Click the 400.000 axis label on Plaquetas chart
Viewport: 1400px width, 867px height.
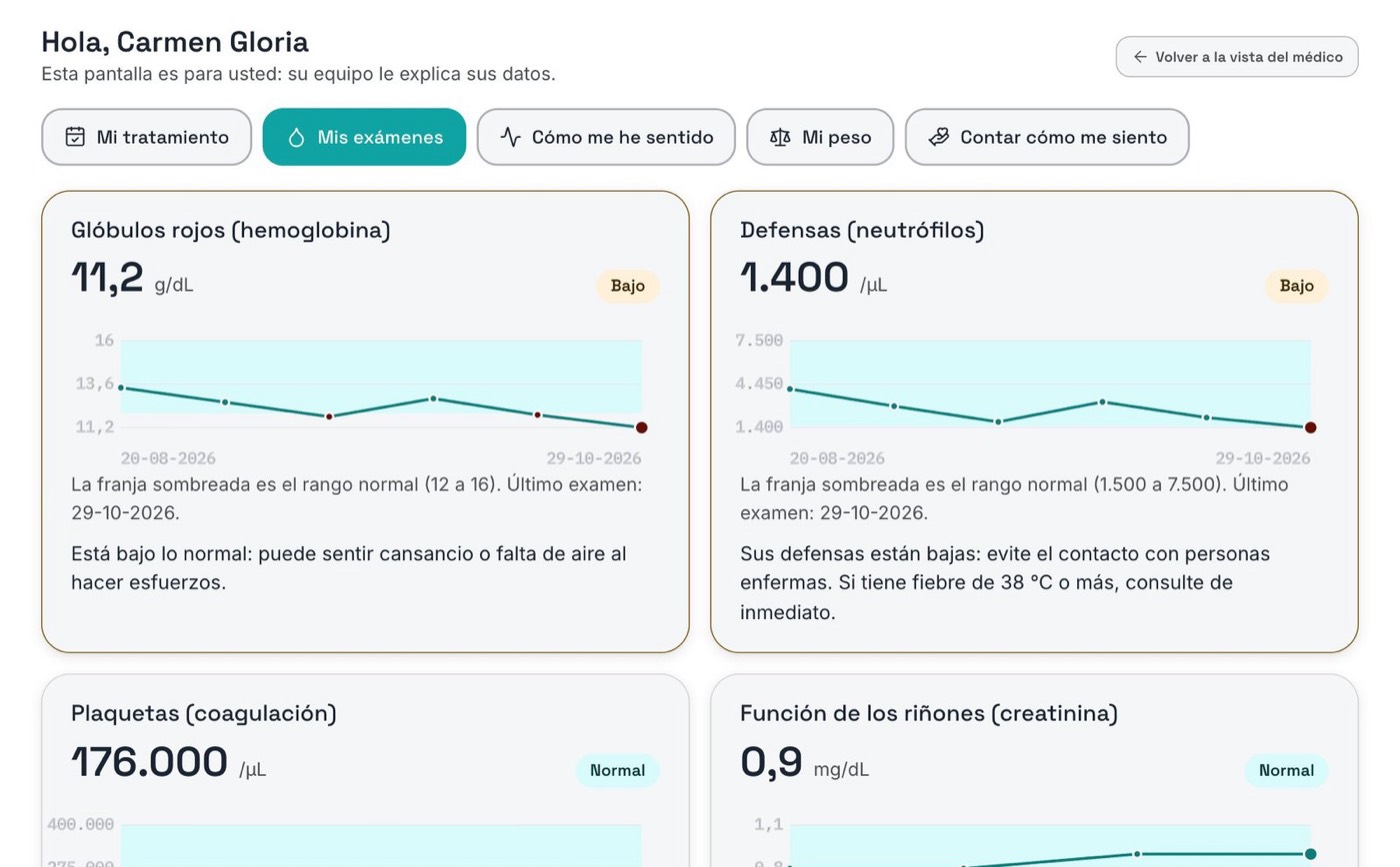tap(80, 825)
